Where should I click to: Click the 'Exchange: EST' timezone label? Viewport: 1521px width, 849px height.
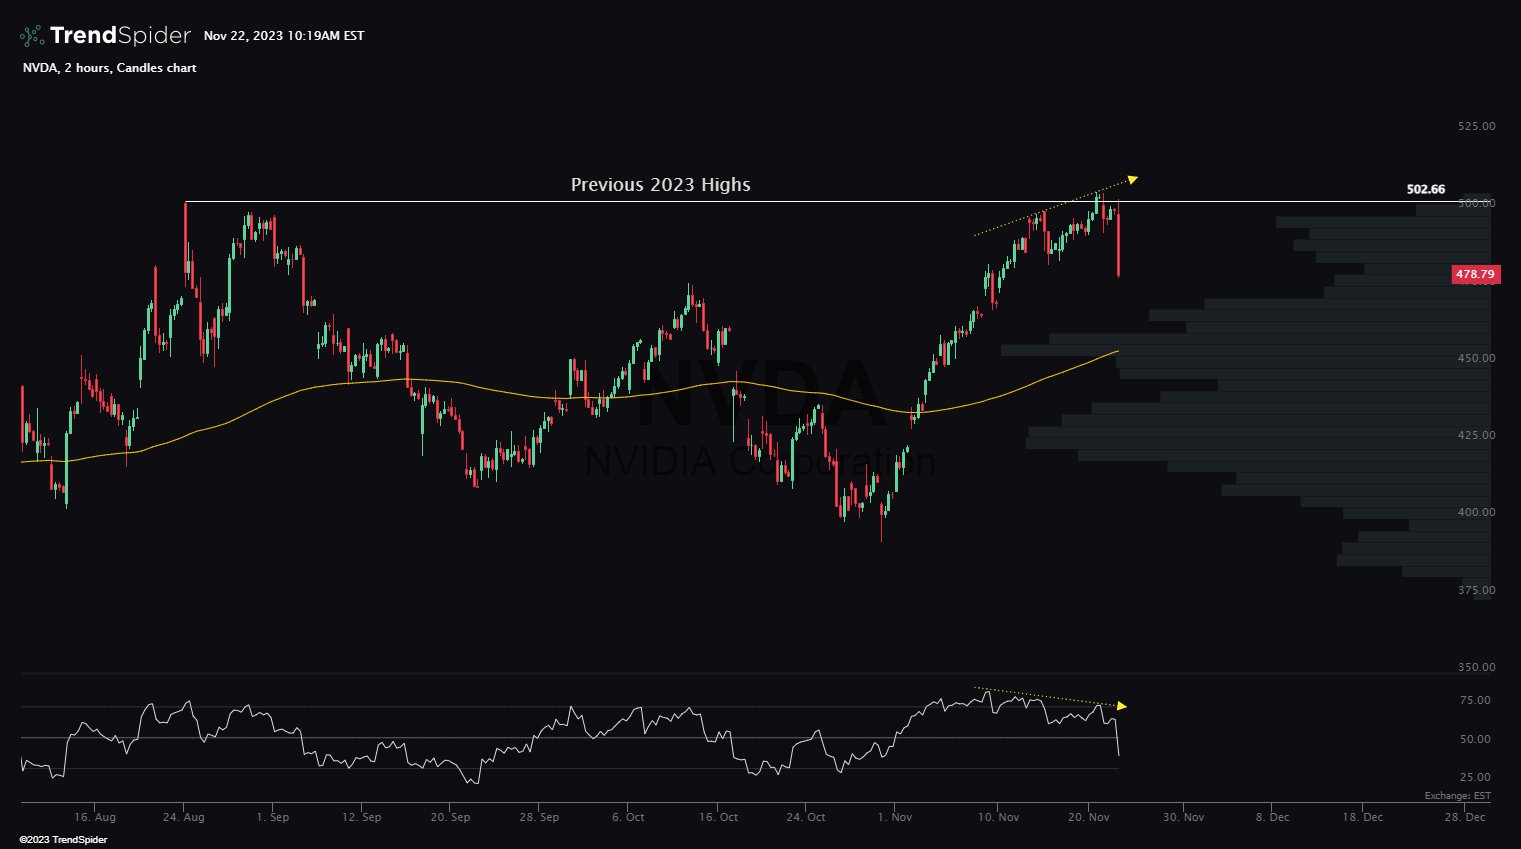1458,796
